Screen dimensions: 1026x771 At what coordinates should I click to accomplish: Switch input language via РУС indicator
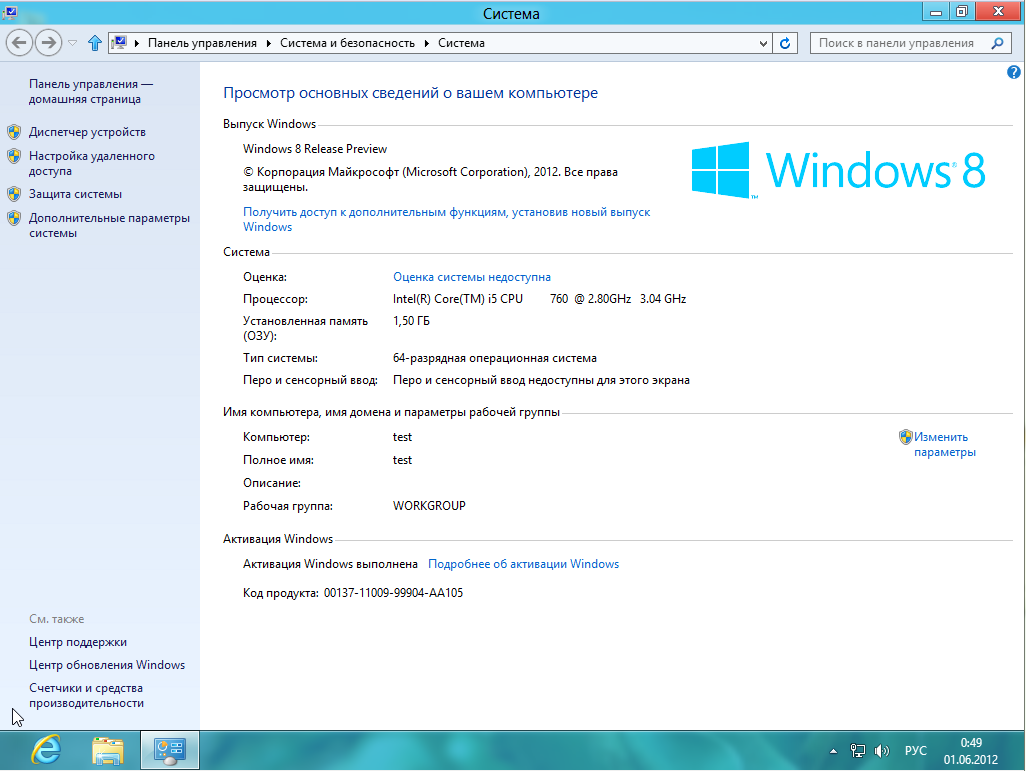915,751
